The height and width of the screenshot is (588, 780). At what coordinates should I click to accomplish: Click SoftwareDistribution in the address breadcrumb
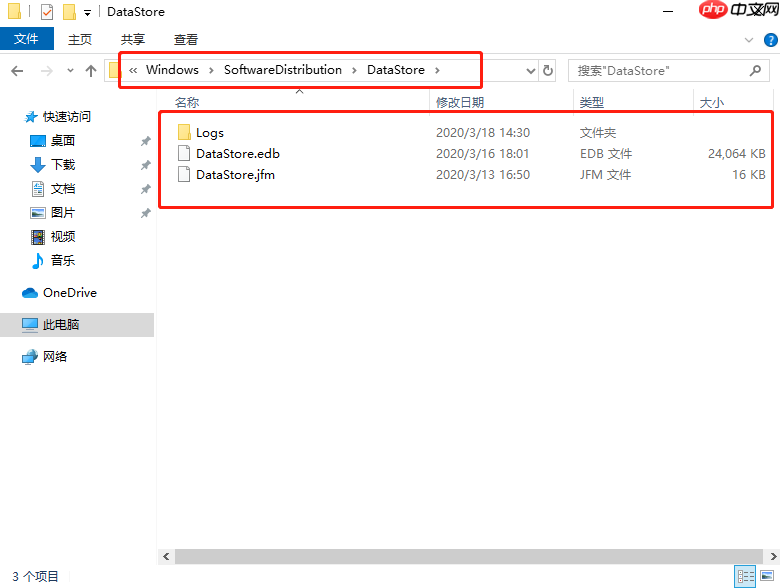283,70
